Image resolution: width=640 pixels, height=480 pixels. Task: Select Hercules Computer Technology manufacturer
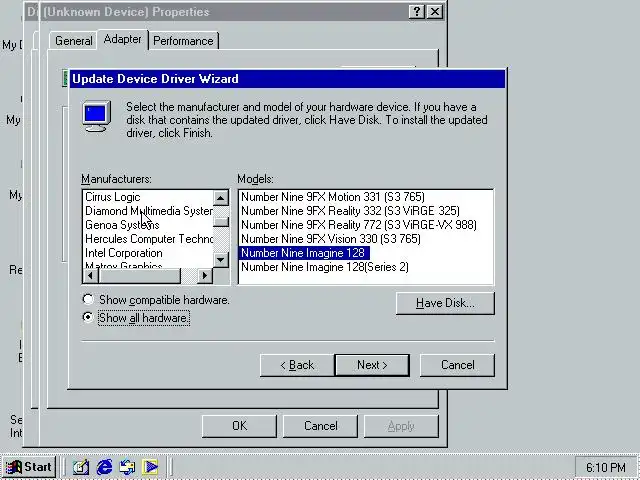point(148,239)
